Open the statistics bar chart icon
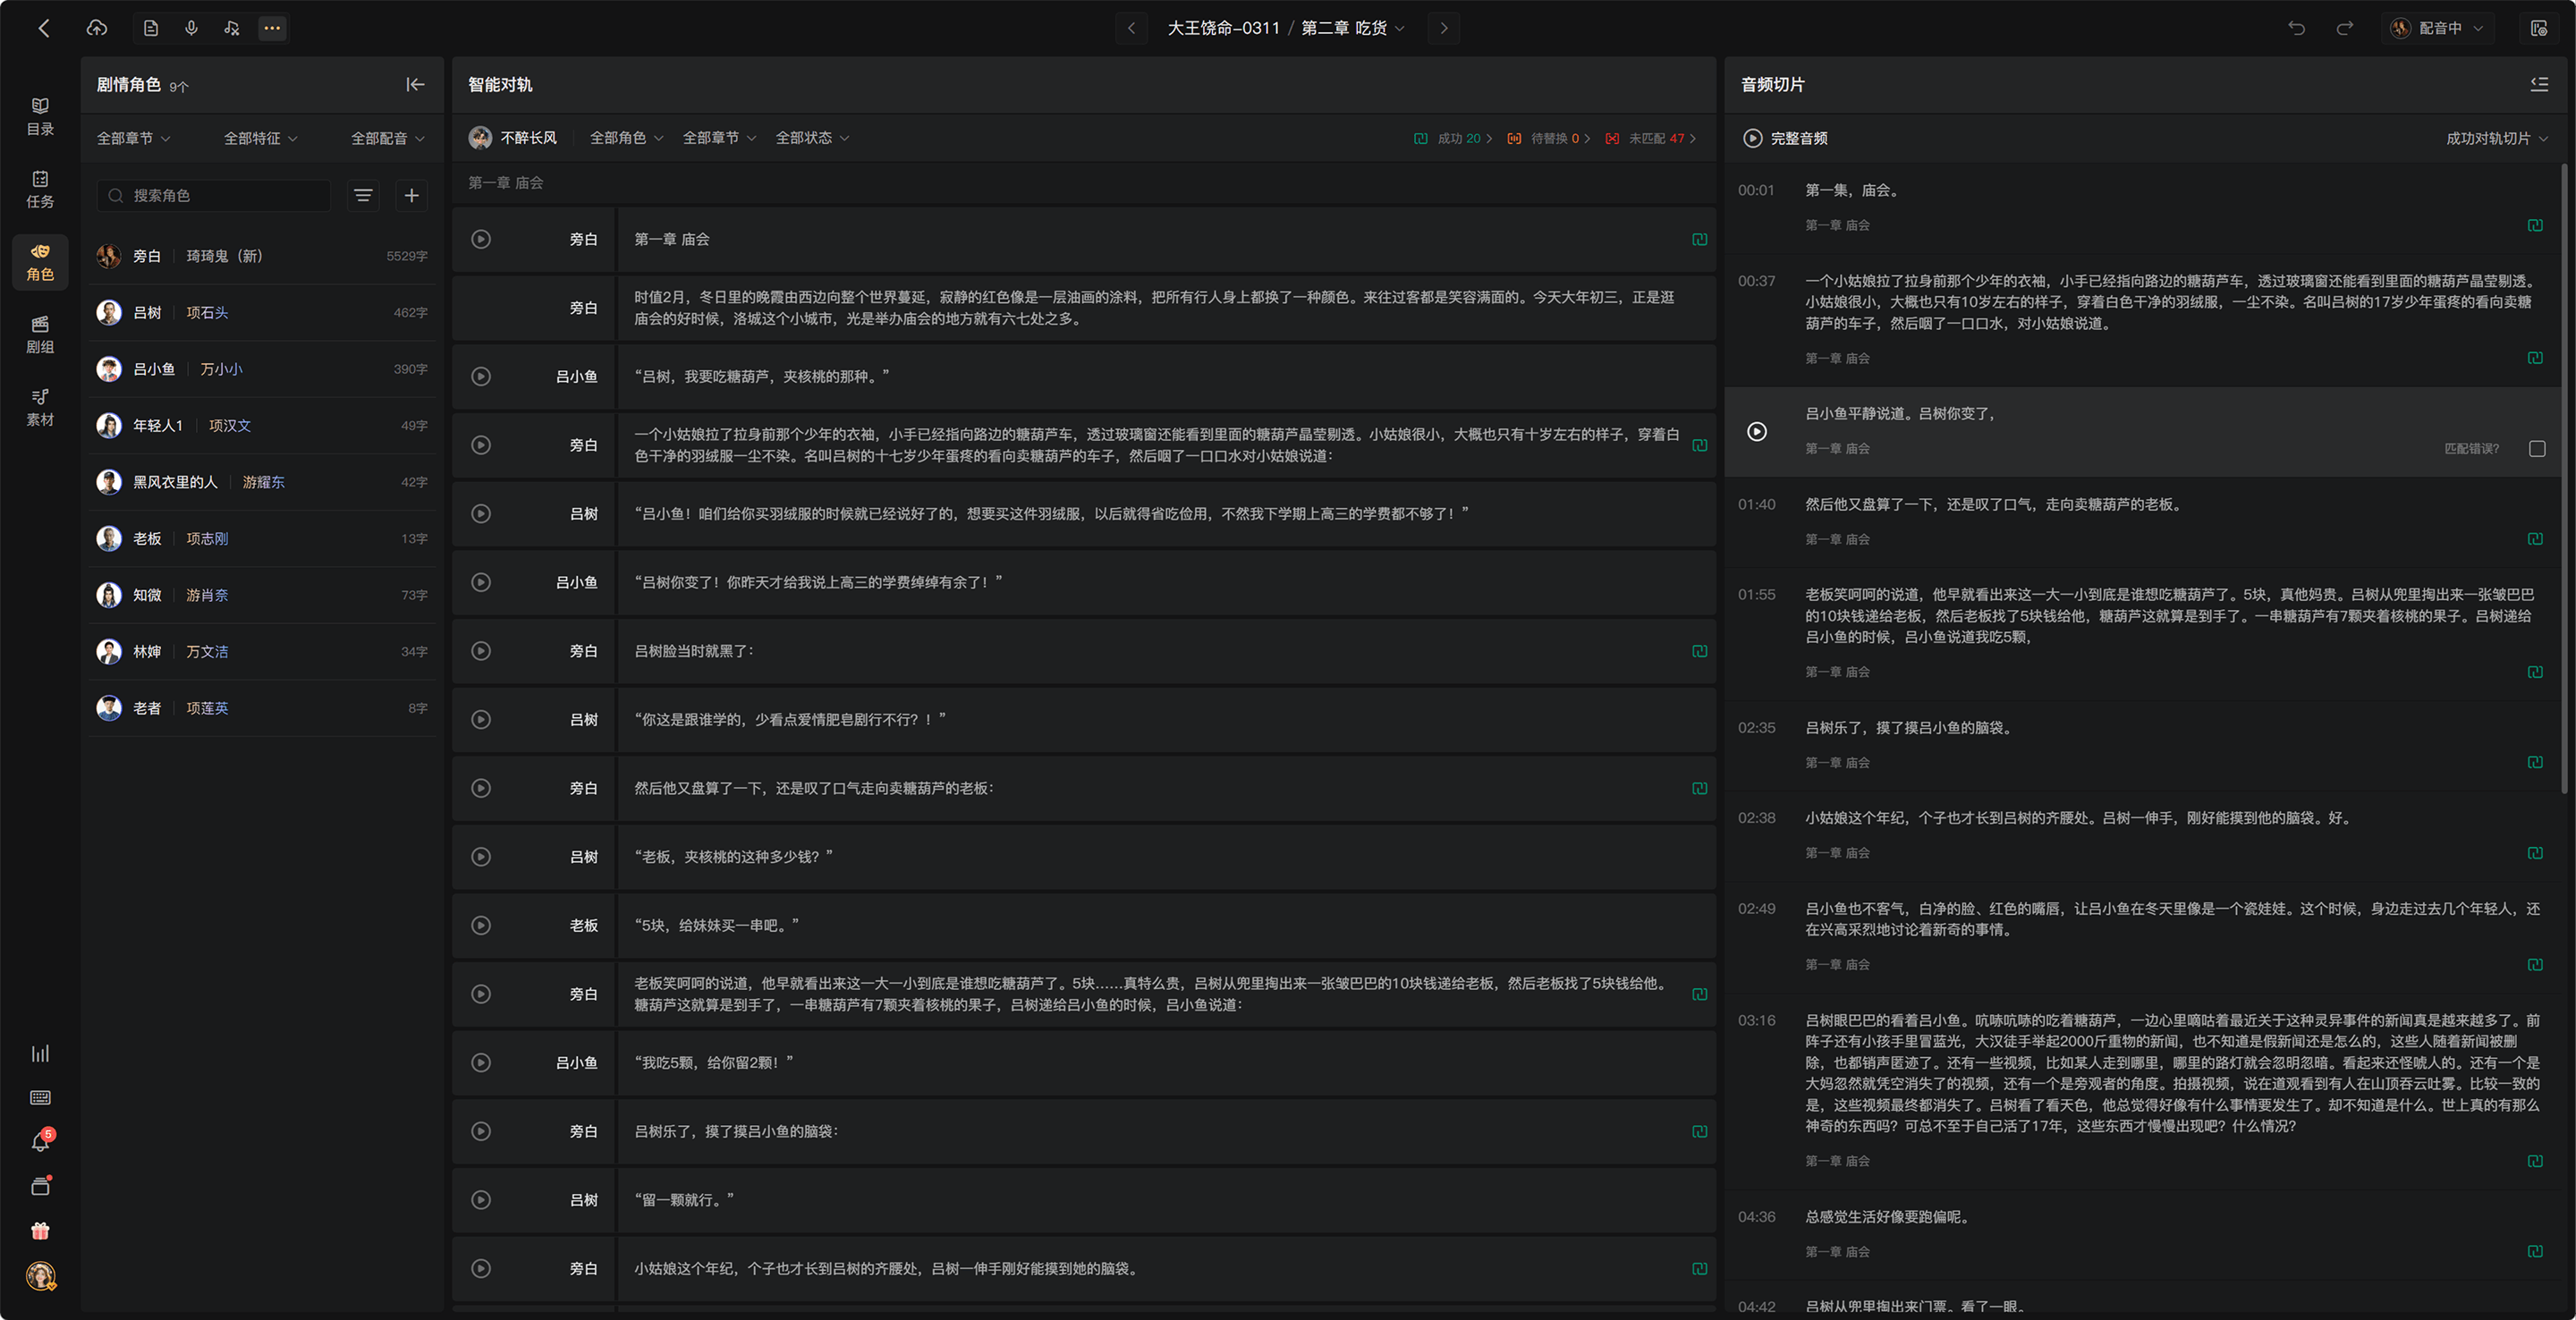Screen dimensions: 2576x1320 [40, 1053]
